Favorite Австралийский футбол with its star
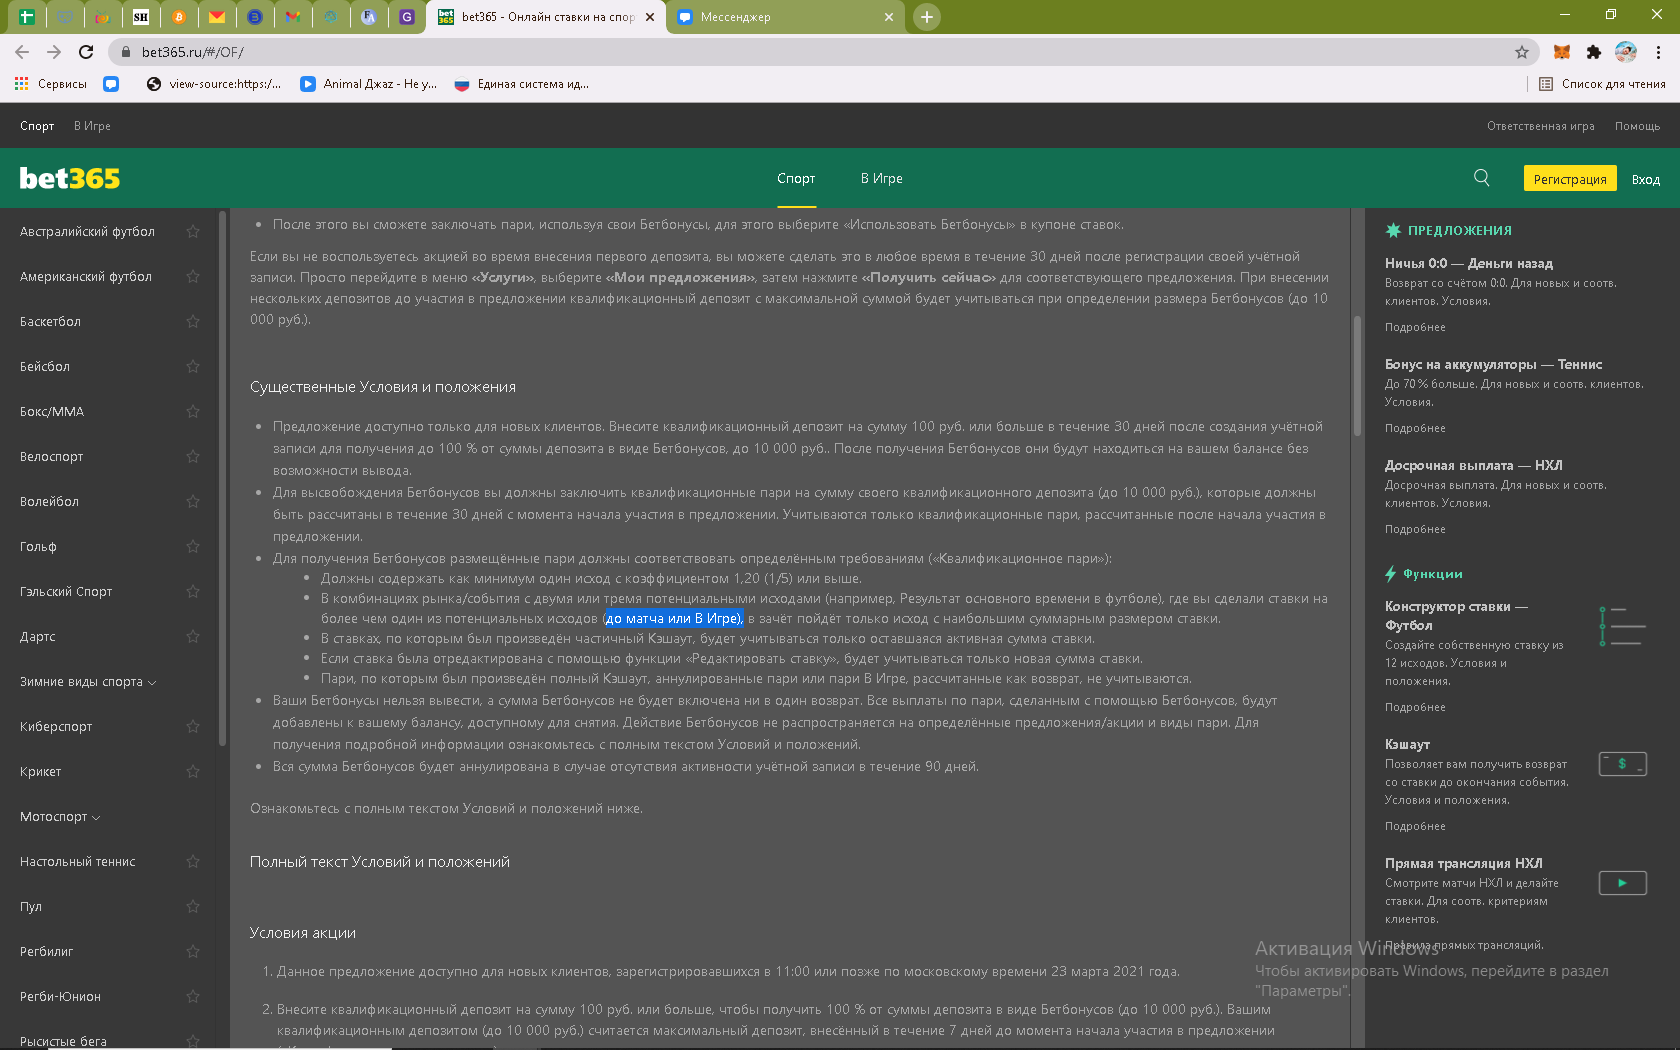 [x=193, y=231]
